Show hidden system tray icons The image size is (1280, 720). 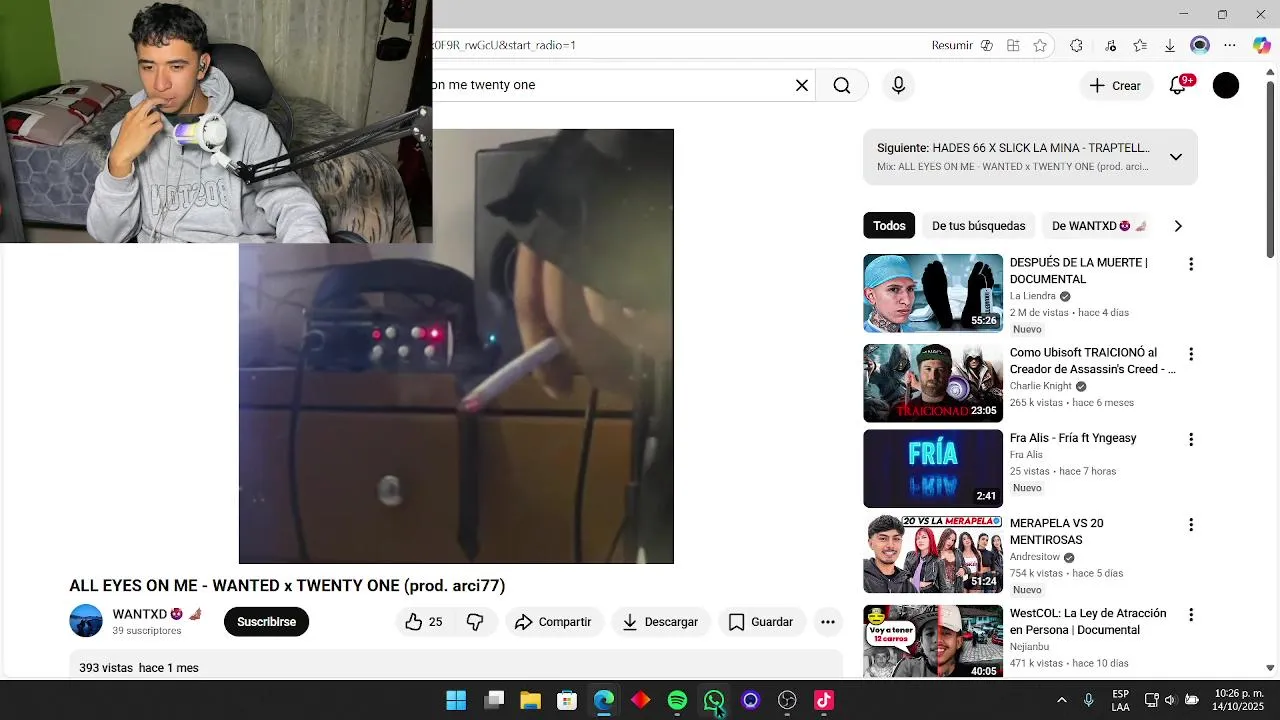(1061, 700)
